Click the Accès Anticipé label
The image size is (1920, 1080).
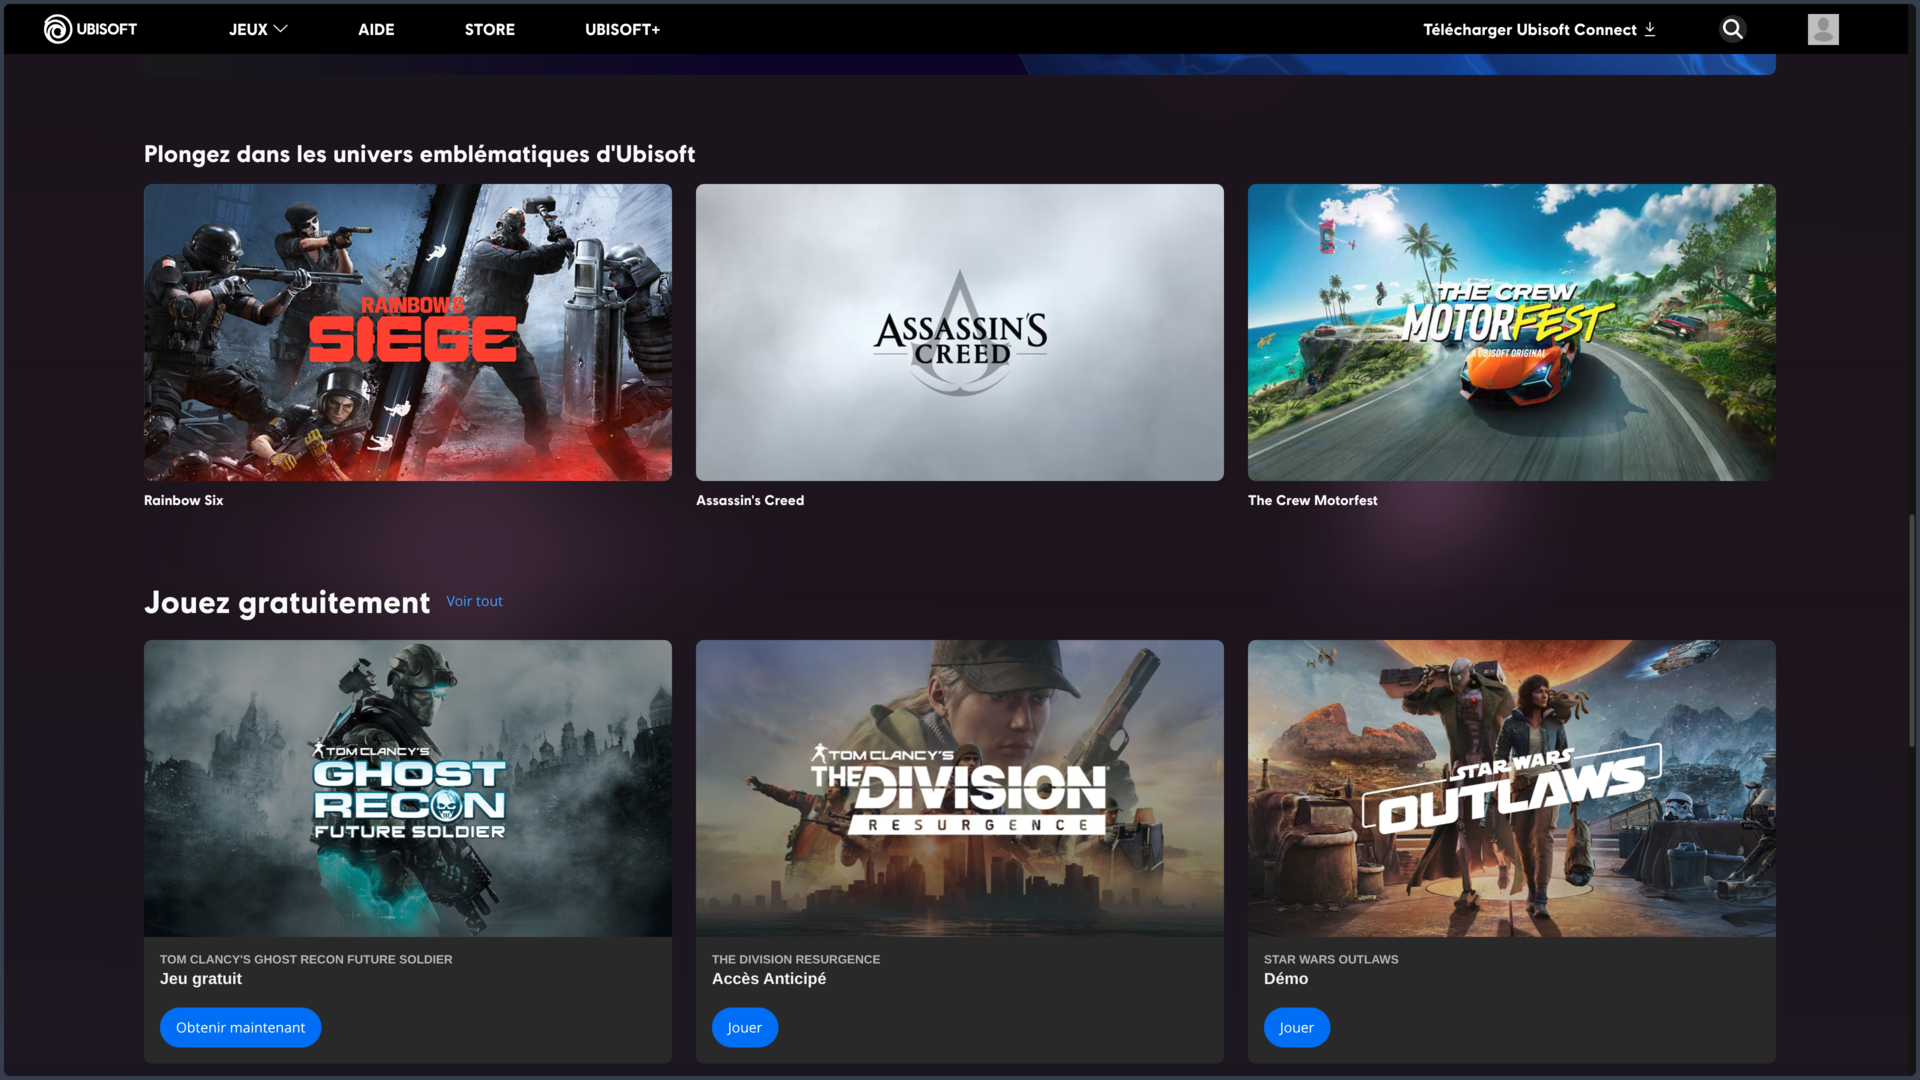point(769,979)
